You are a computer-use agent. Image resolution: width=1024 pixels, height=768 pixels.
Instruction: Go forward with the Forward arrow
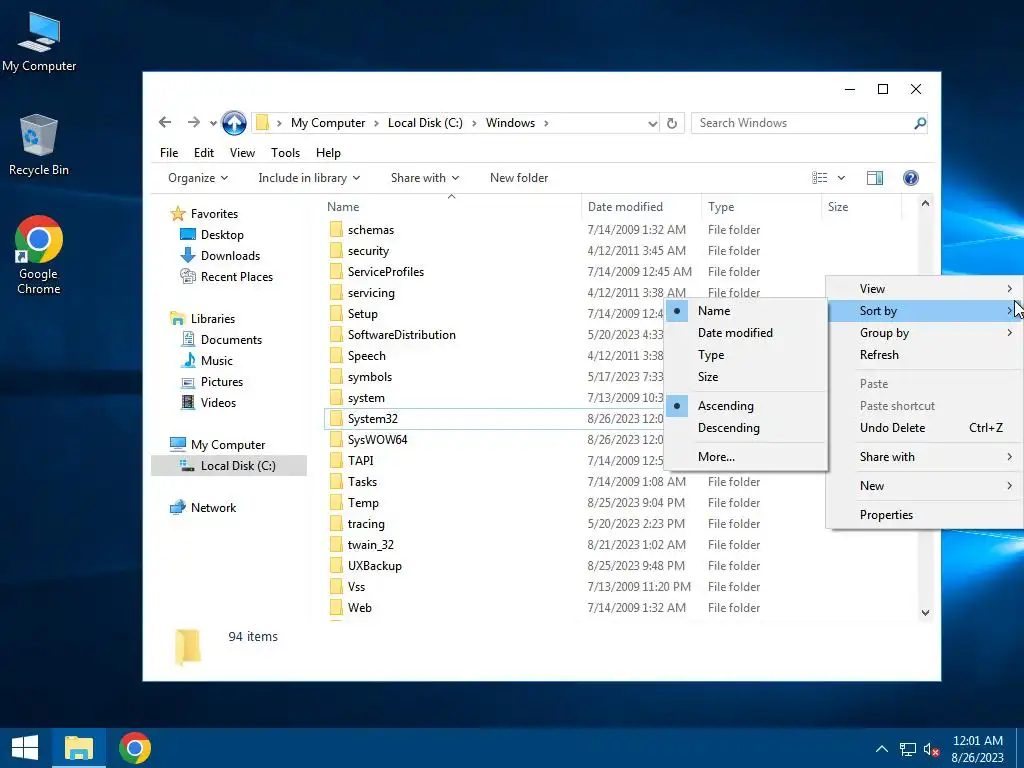point(193,122)
